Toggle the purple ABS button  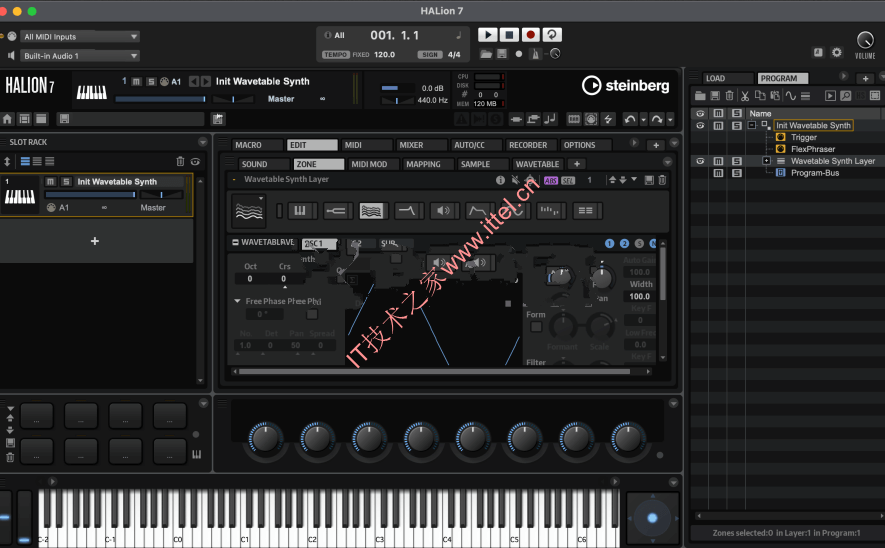[x=551, y=181]
